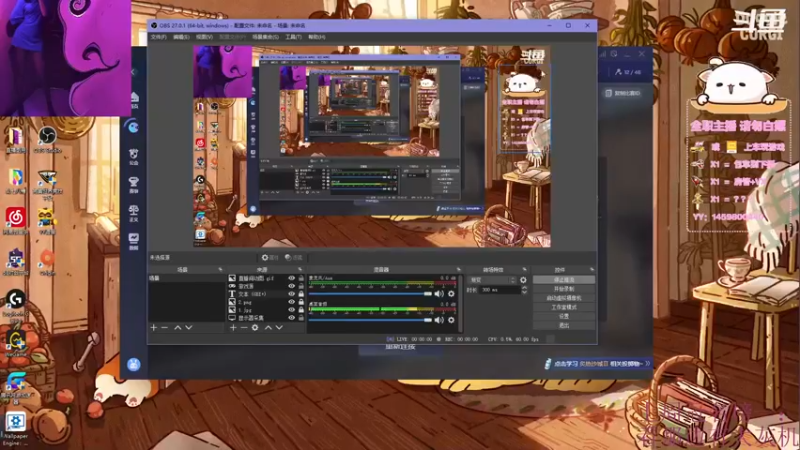Click the 复制比赛ID button in blue app
The width and height of the screenshot is (800, 450).
(623, 93)
